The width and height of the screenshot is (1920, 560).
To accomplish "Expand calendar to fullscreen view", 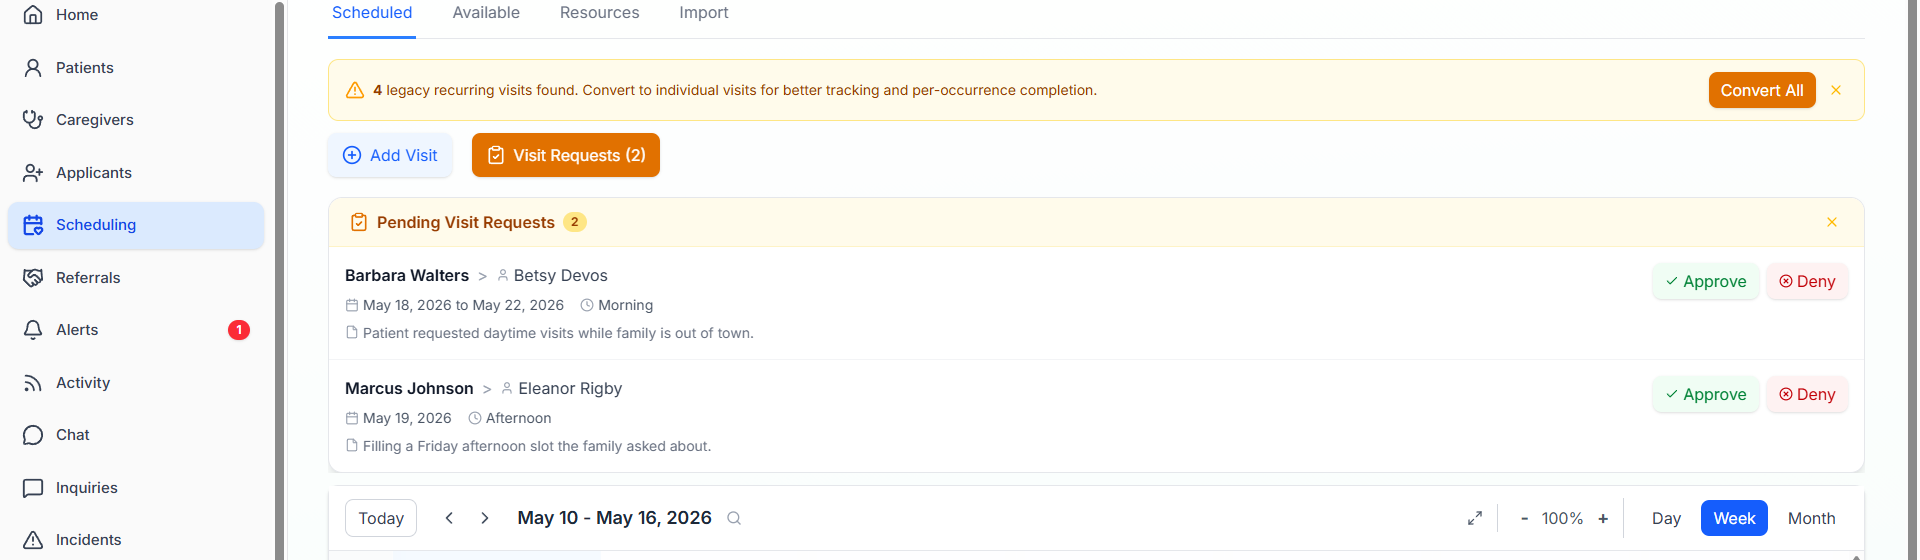I will click(x=1474, y=518).
